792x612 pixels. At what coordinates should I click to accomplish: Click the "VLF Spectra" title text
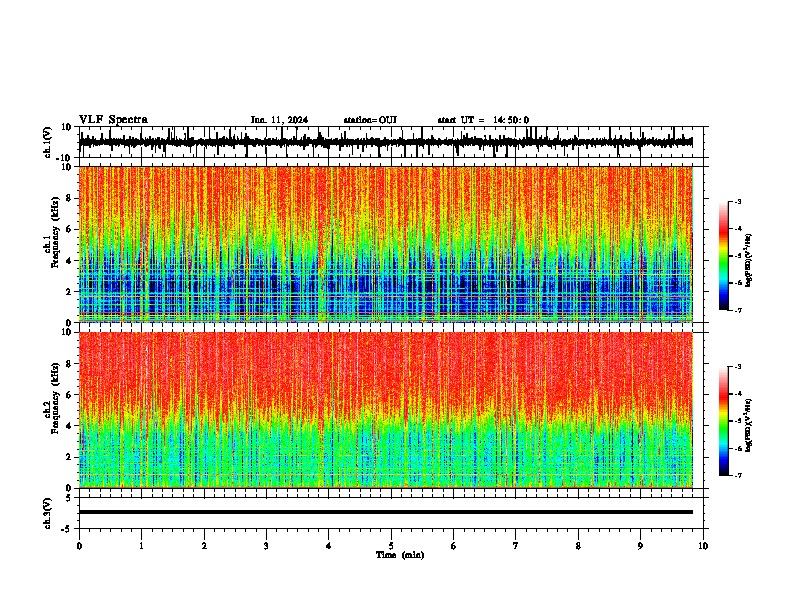pyautogui.click(x=113, y=119)
